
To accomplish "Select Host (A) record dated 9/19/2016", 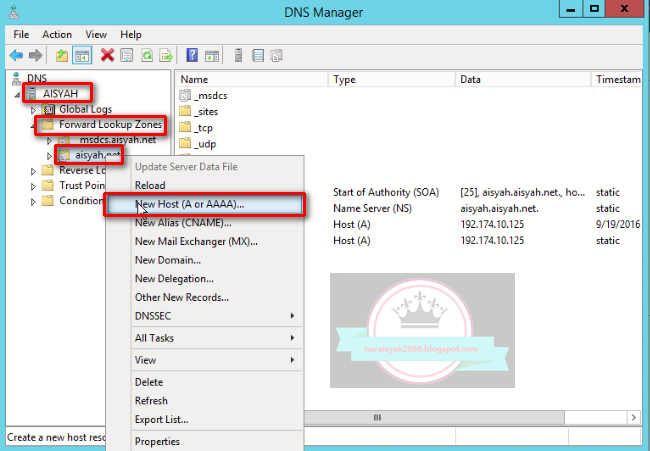I will click(352, 224).
